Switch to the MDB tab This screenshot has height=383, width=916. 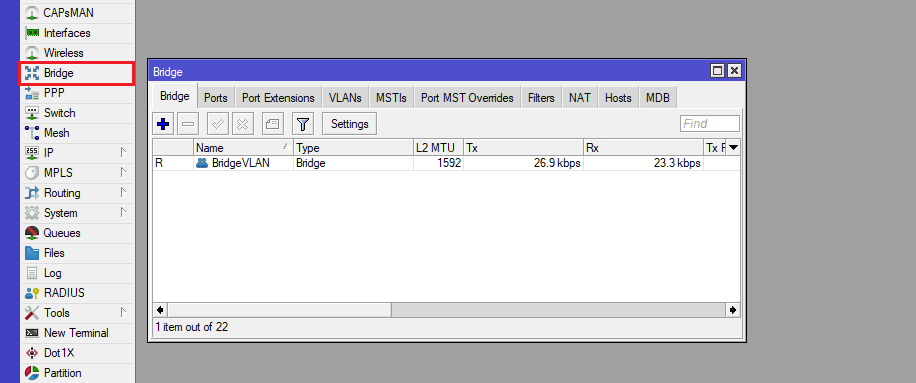pyautogui.click(x=658, y=98)
